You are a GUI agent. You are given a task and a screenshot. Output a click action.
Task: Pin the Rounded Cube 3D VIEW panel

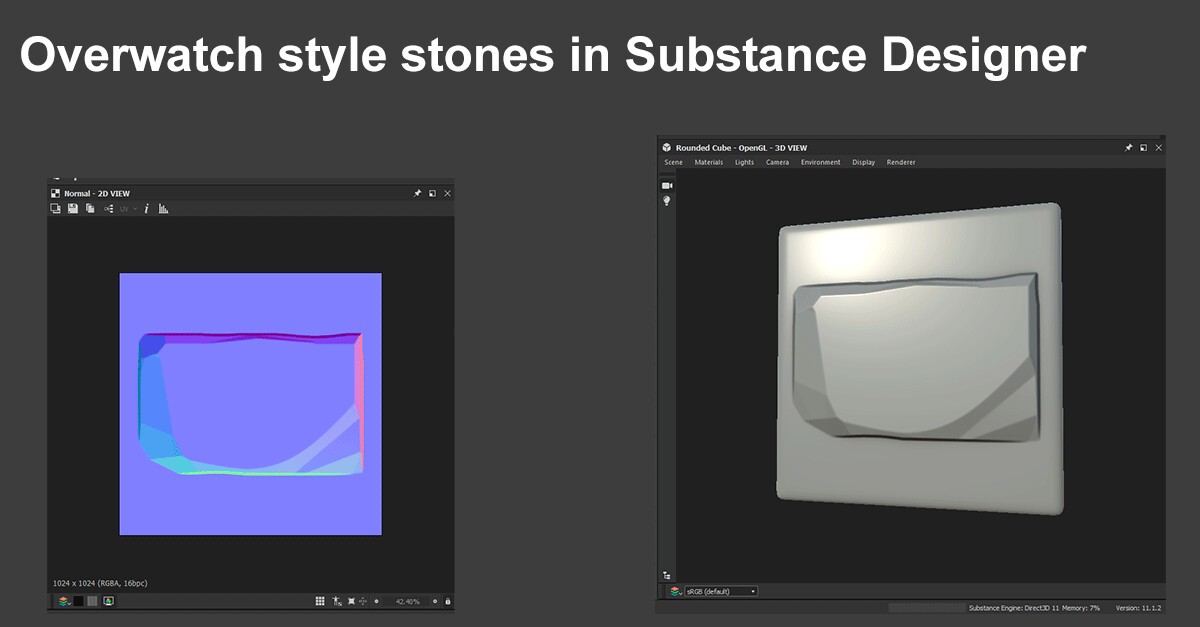click(1130, 147)
